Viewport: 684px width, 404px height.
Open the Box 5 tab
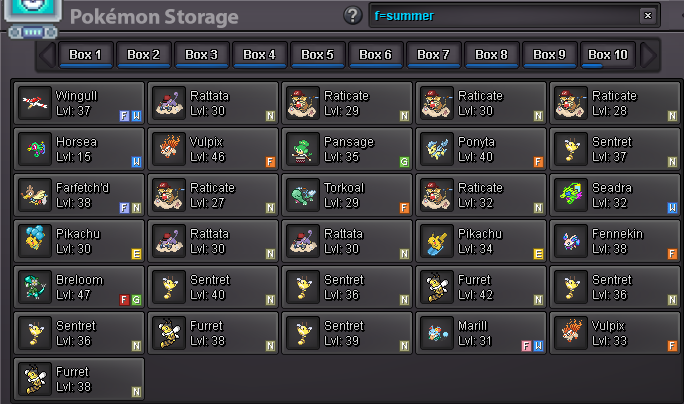(x=318, y=55)
